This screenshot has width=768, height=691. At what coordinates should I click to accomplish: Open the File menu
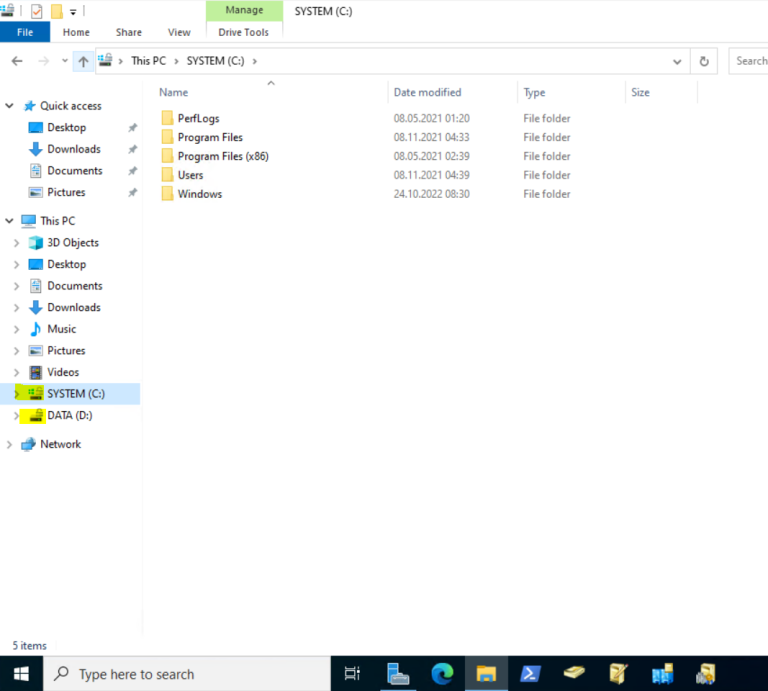(25, 32)
